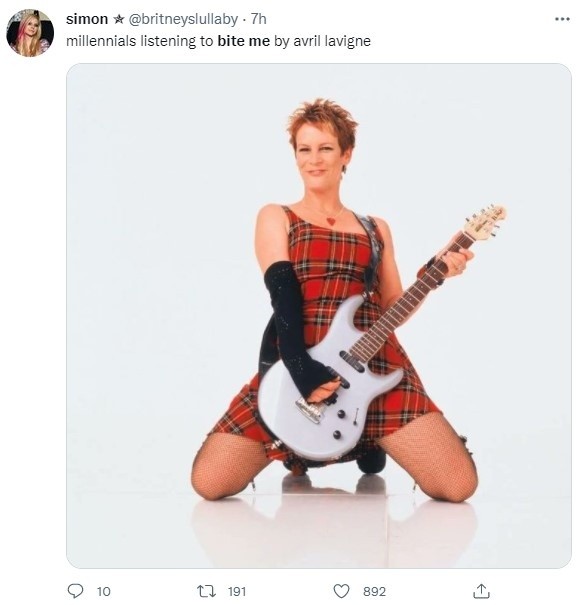This screenshot has width=583, height=605.
Task: Open the display name simon
Action: point(87,19)
